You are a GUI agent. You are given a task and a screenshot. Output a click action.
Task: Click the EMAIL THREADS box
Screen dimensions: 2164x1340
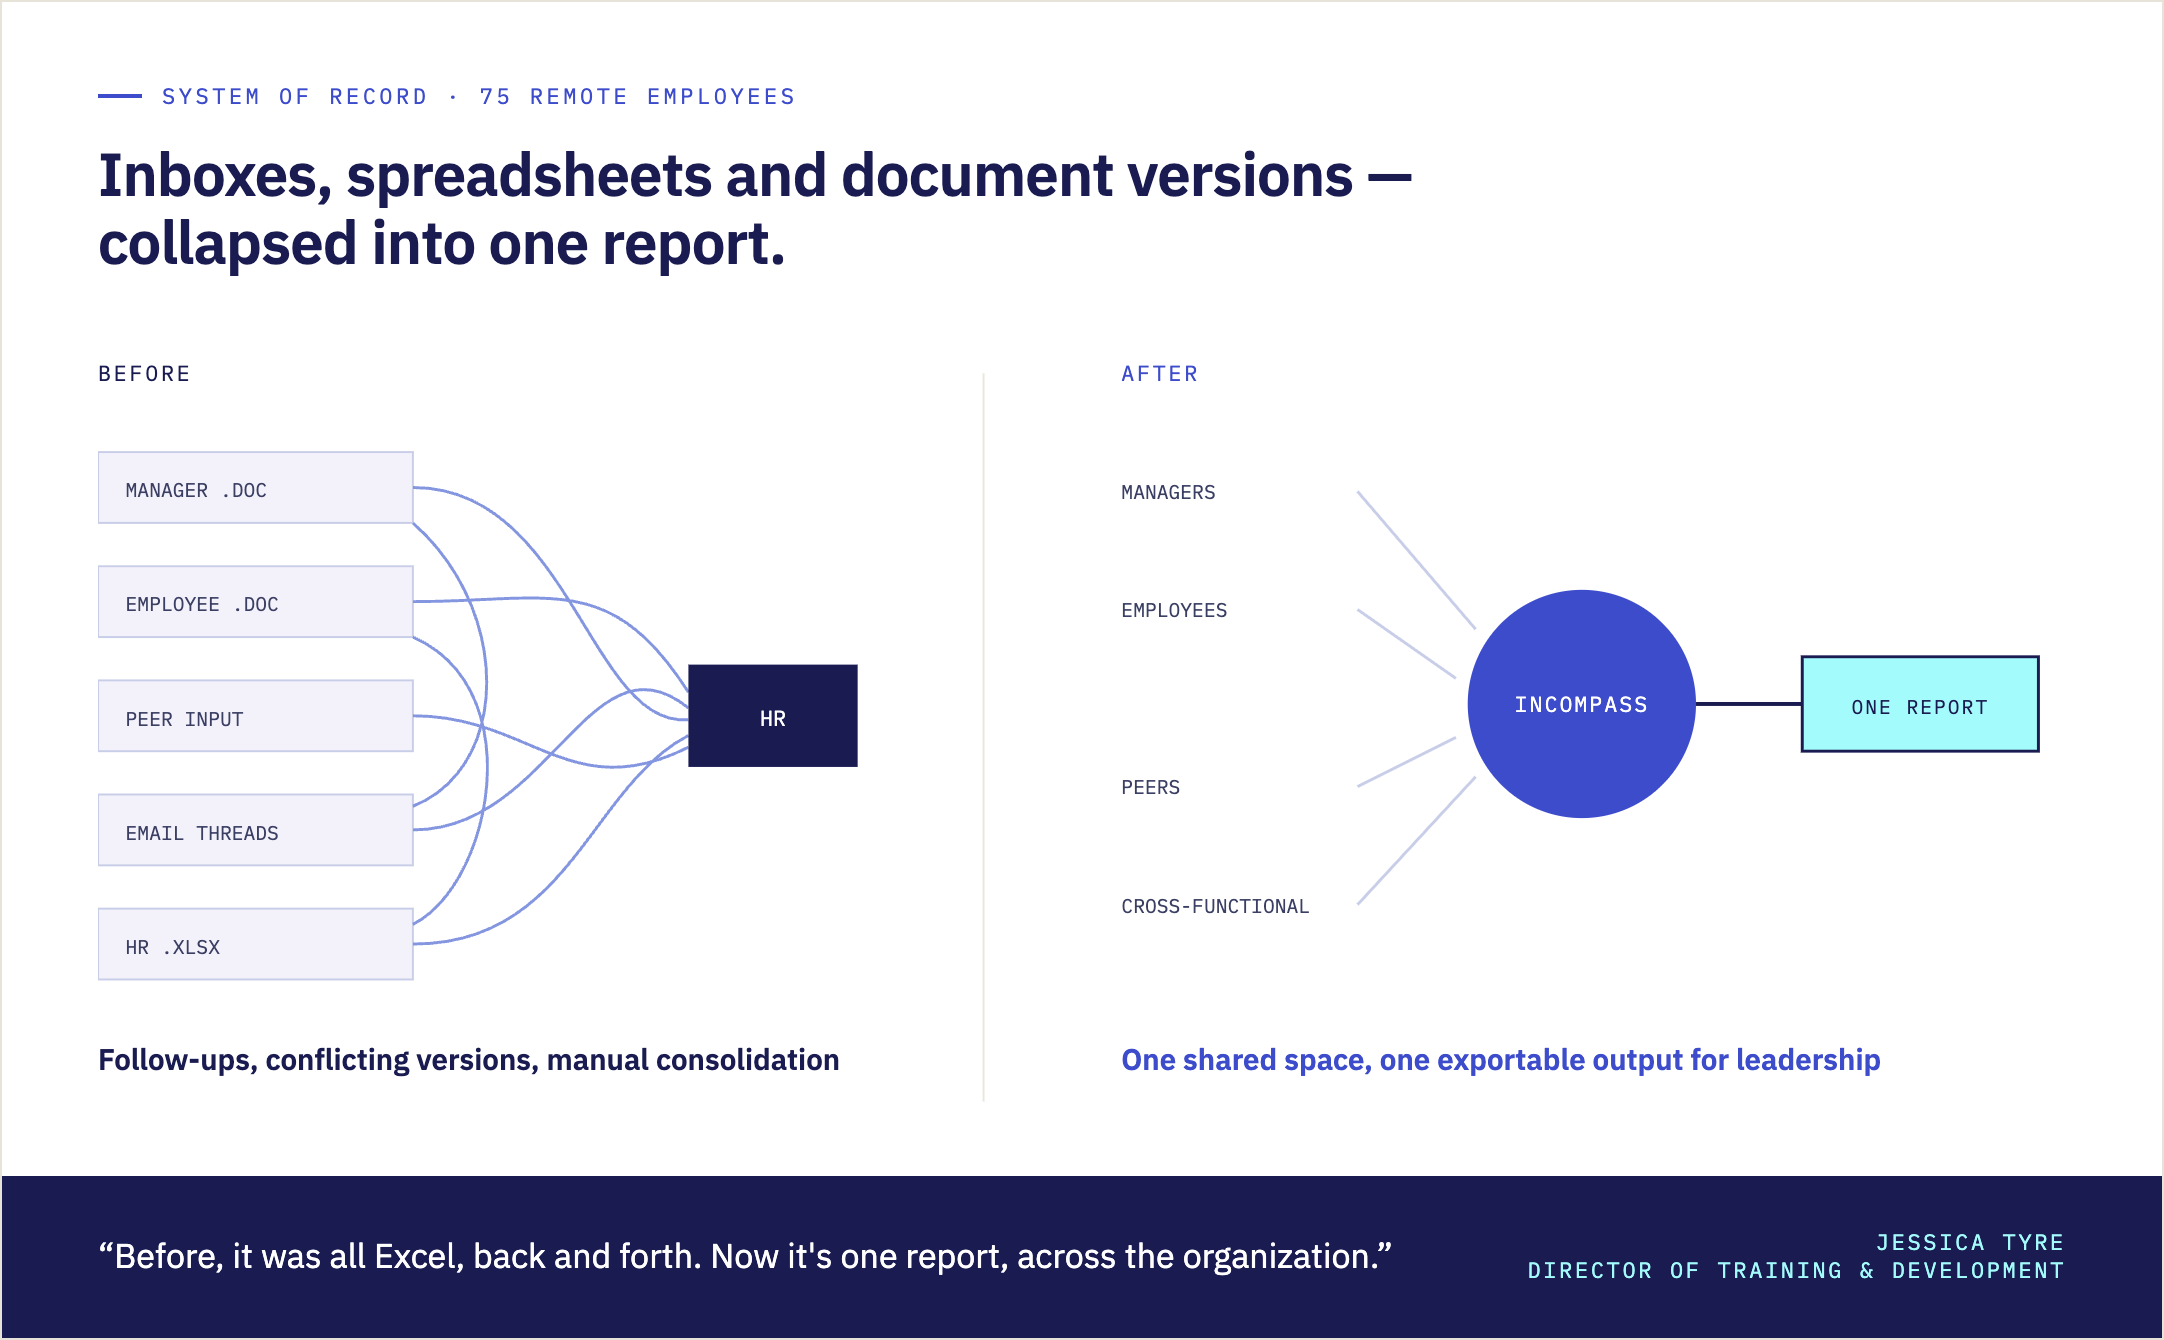tap(255, 830)
